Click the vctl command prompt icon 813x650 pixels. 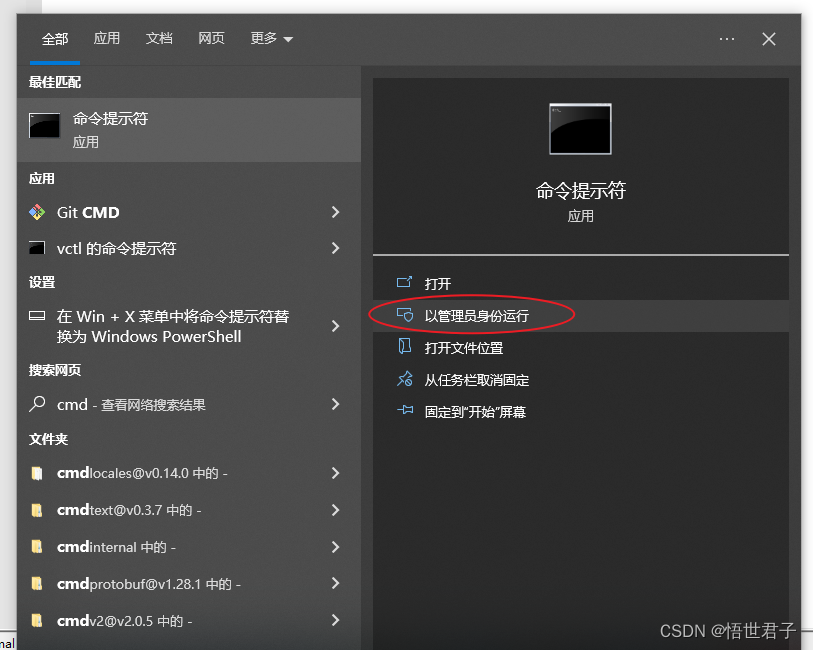[x=37, y=248]
